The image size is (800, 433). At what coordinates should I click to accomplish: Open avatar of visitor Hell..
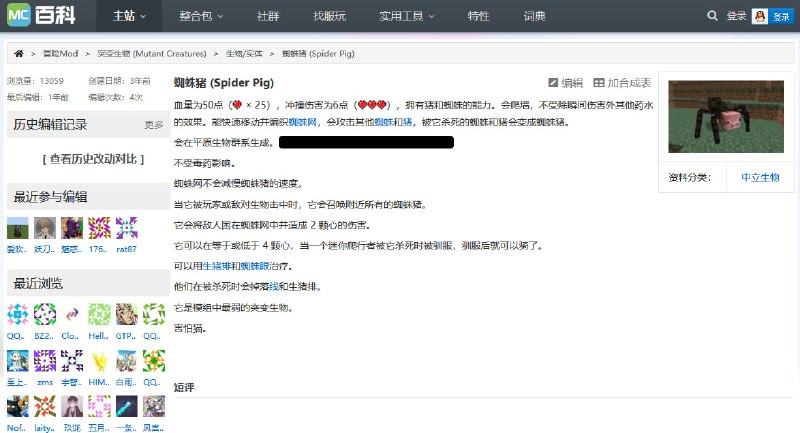(99, 314)
